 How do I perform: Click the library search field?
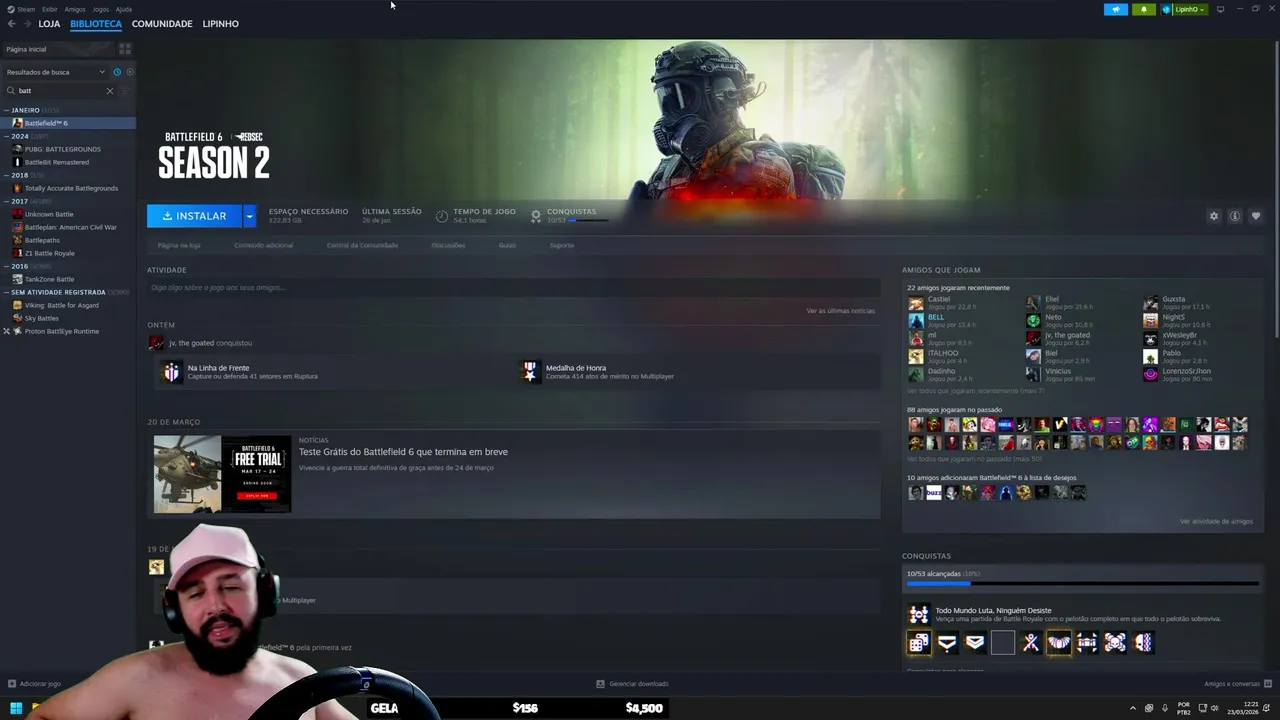coord(60,91)
